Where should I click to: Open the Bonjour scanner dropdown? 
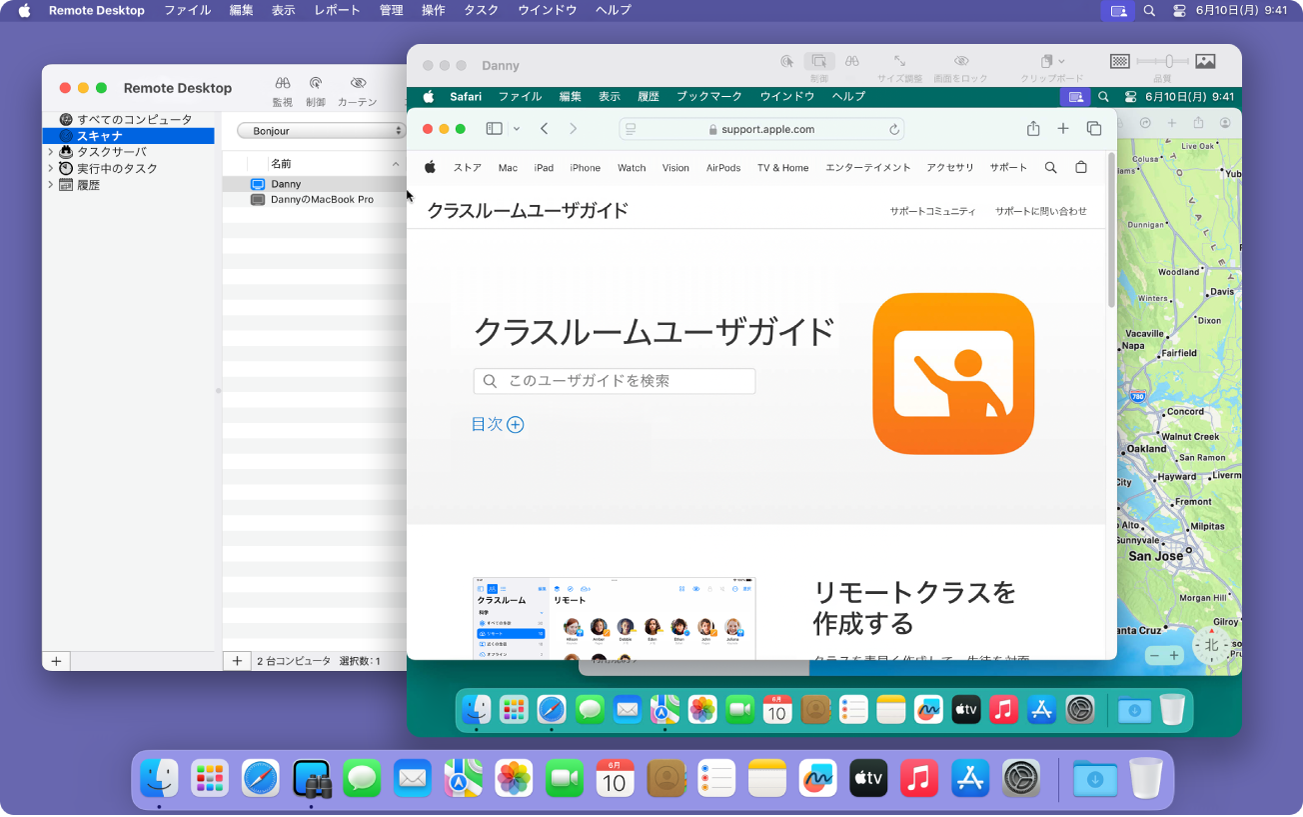(320, 130)
